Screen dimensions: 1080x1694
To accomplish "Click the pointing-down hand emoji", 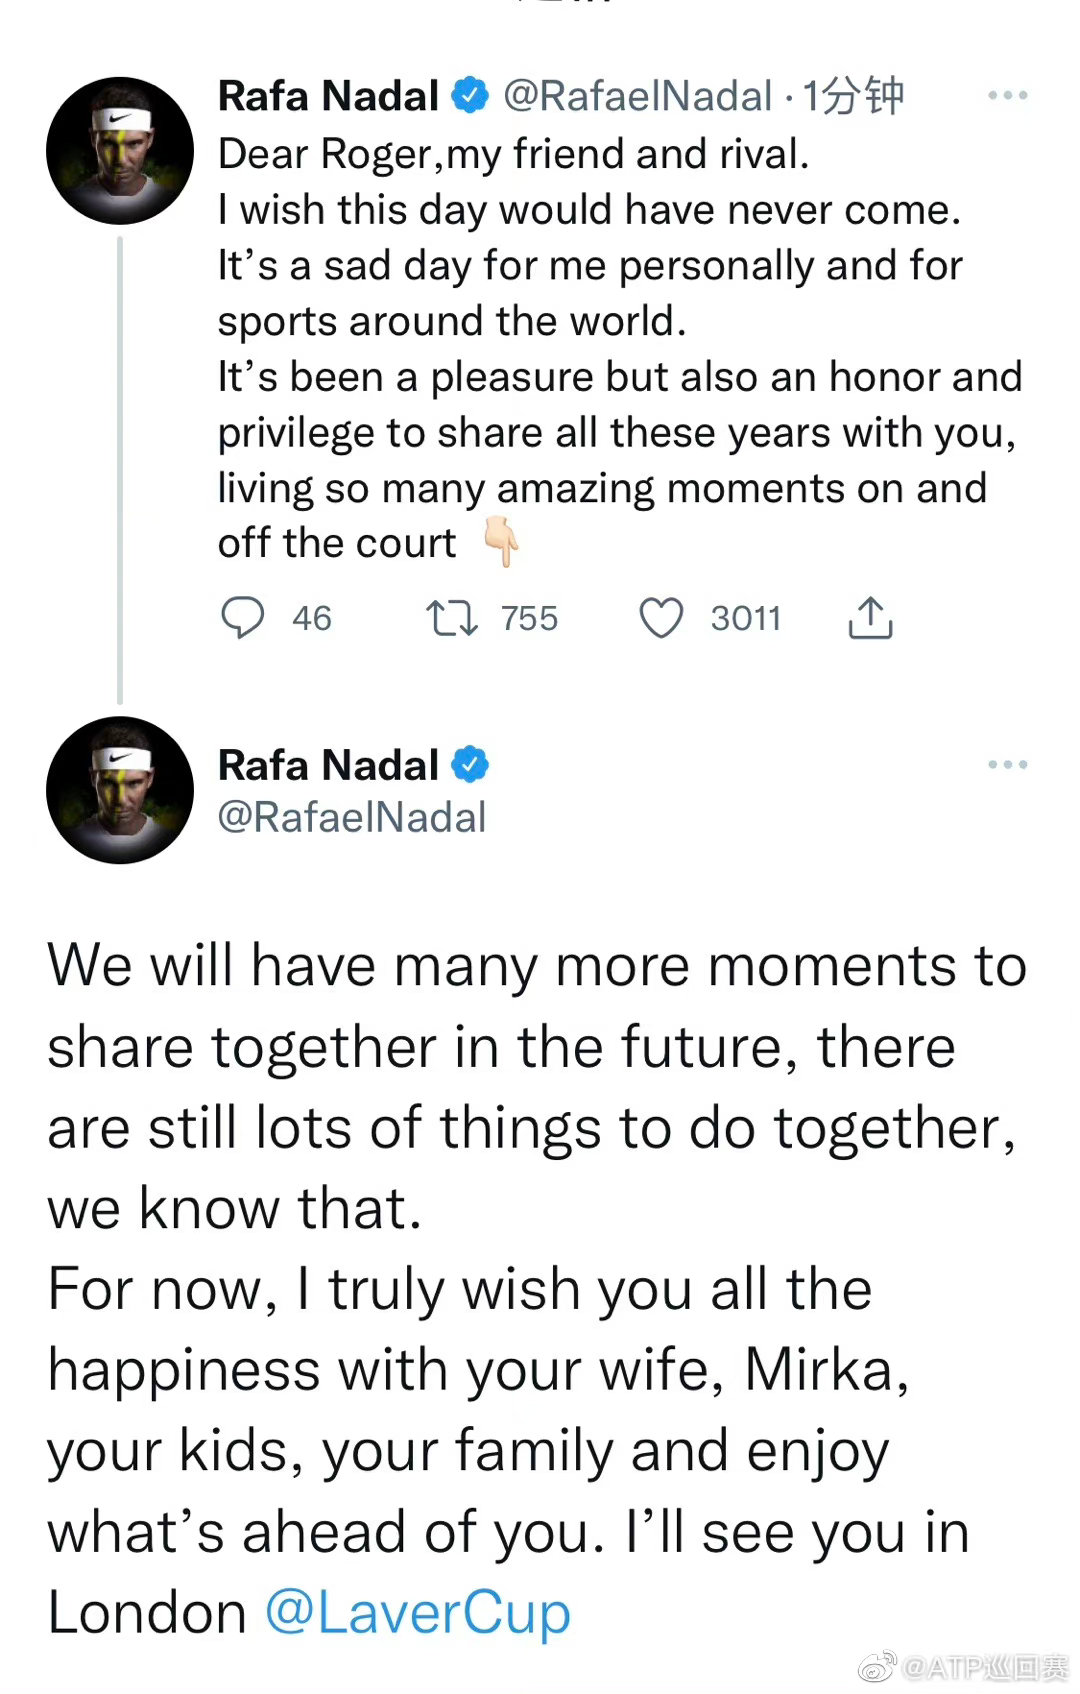I will 501,542.
